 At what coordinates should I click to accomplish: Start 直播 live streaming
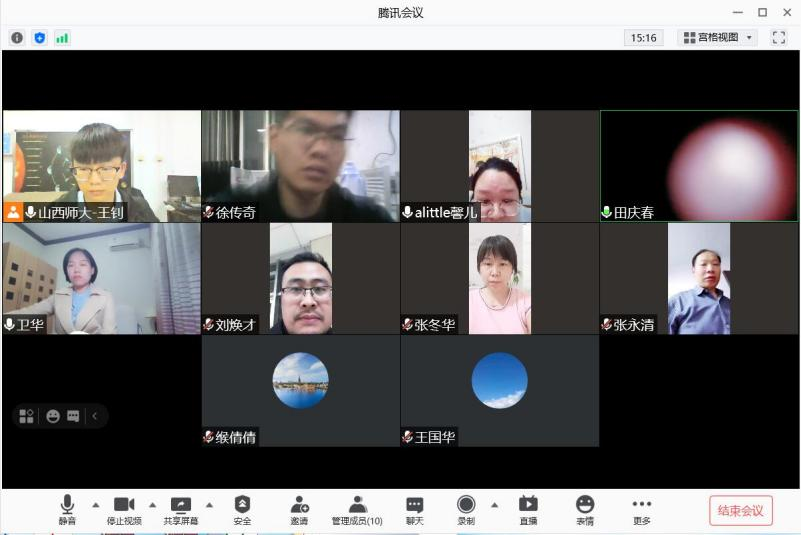click(x=528, y=510)
